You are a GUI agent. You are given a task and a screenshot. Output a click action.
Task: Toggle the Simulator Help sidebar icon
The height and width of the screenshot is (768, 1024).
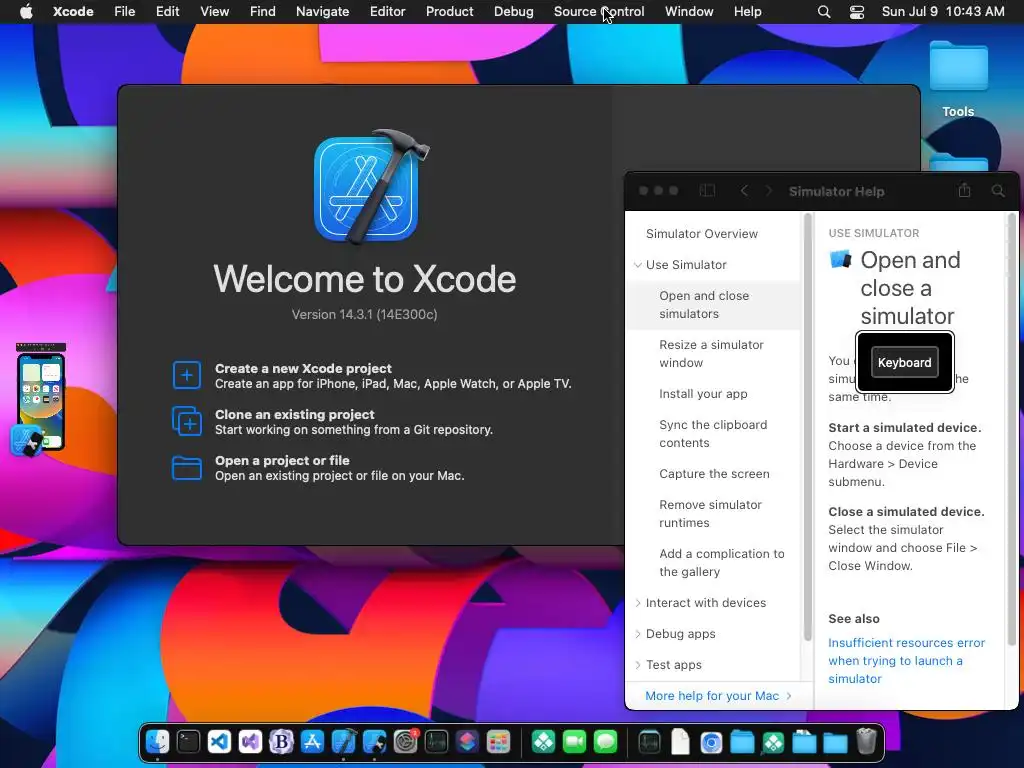707,191
